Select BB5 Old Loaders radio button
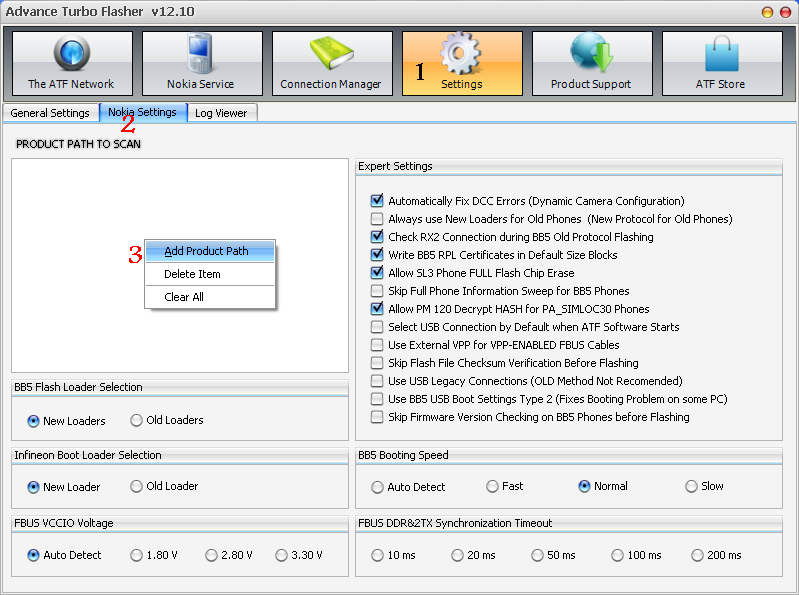 click(136, 420)
